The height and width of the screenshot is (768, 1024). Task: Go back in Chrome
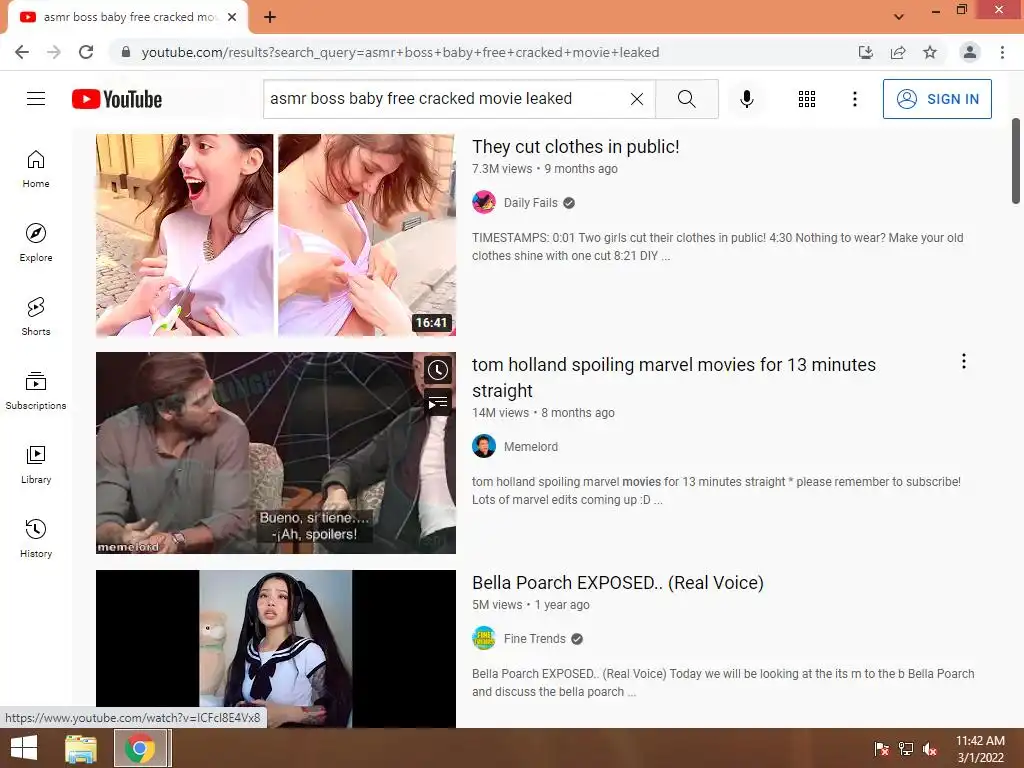click(x=22, y=52)
